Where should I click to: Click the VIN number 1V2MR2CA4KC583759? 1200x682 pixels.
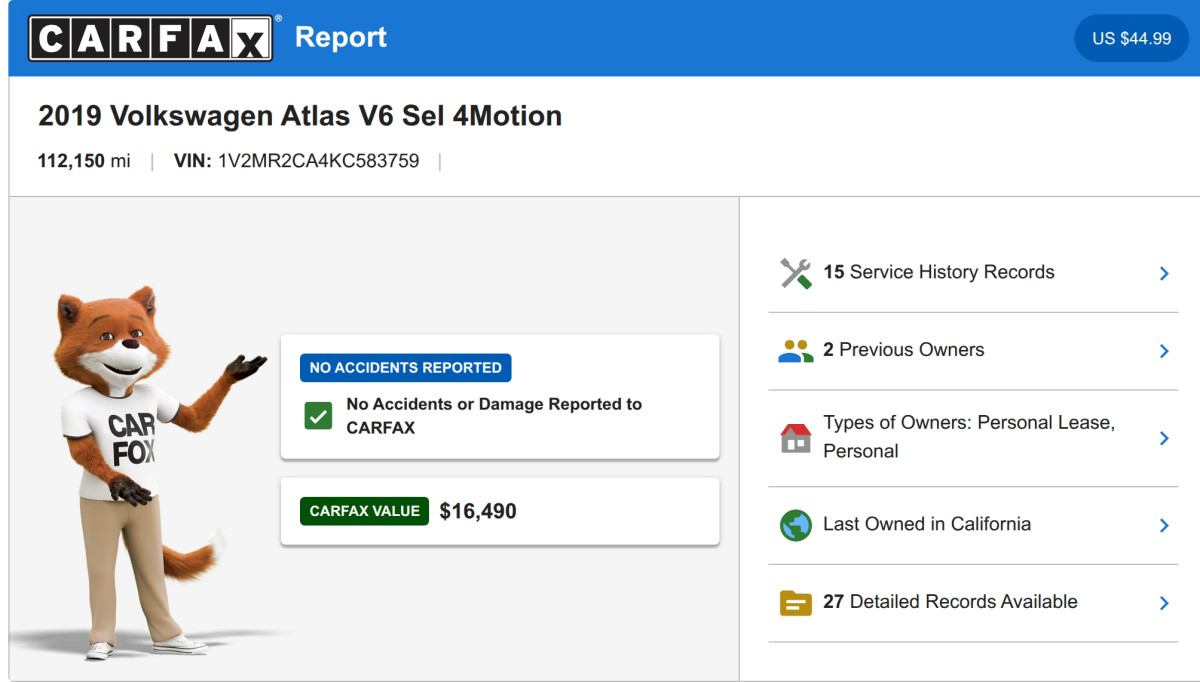tap(318, 161)
